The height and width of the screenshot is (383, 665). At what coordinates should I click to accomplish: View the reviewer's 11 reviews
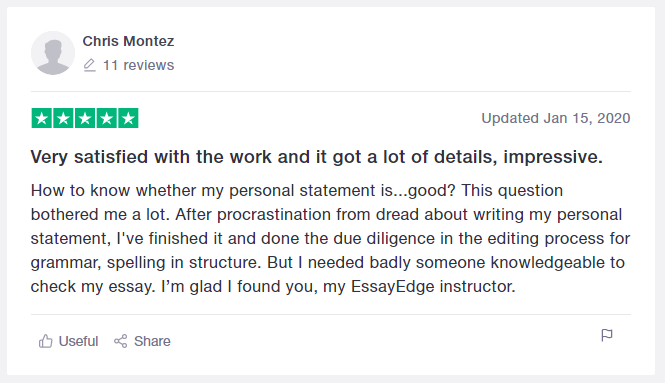[x=138, y=65]
